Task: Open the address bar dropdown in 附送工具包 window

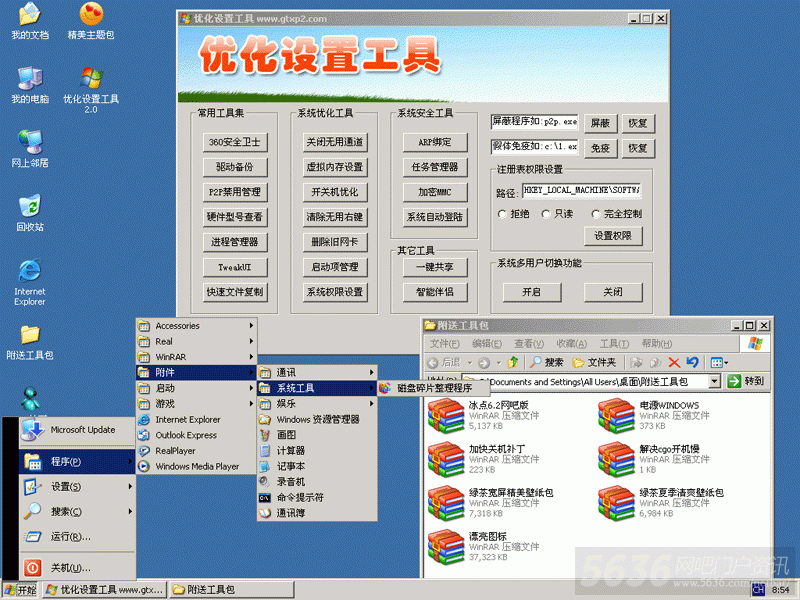Action: [715, 381]
